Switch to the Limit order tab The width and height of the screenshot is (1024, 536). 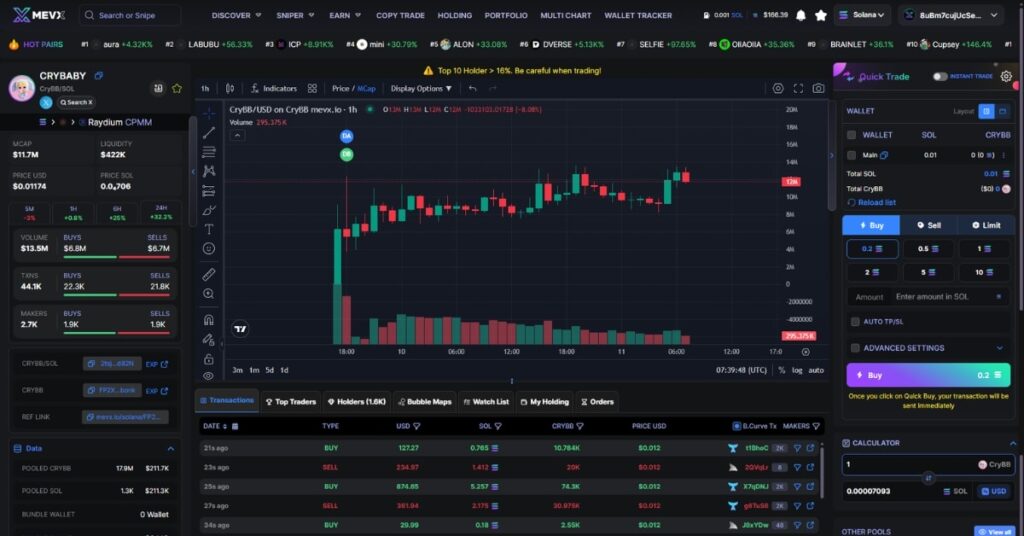pyautogui.click(x=986, y=225)
